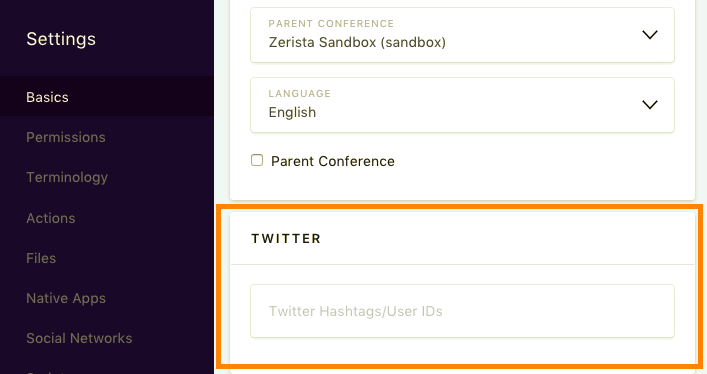707x374 pixels.
Task: Open Social Networks settings
Action: pos(79,338)
